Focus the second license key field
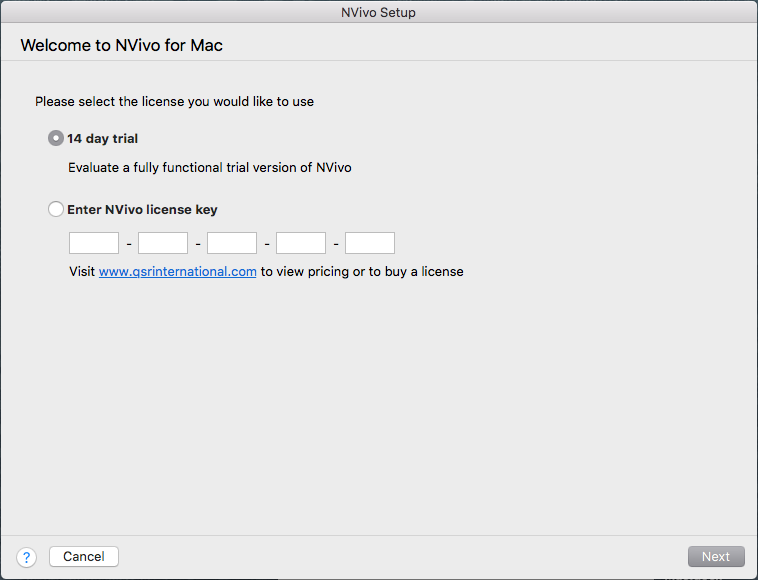The height and width of the screenshot is (580, 758). (163, 243)
